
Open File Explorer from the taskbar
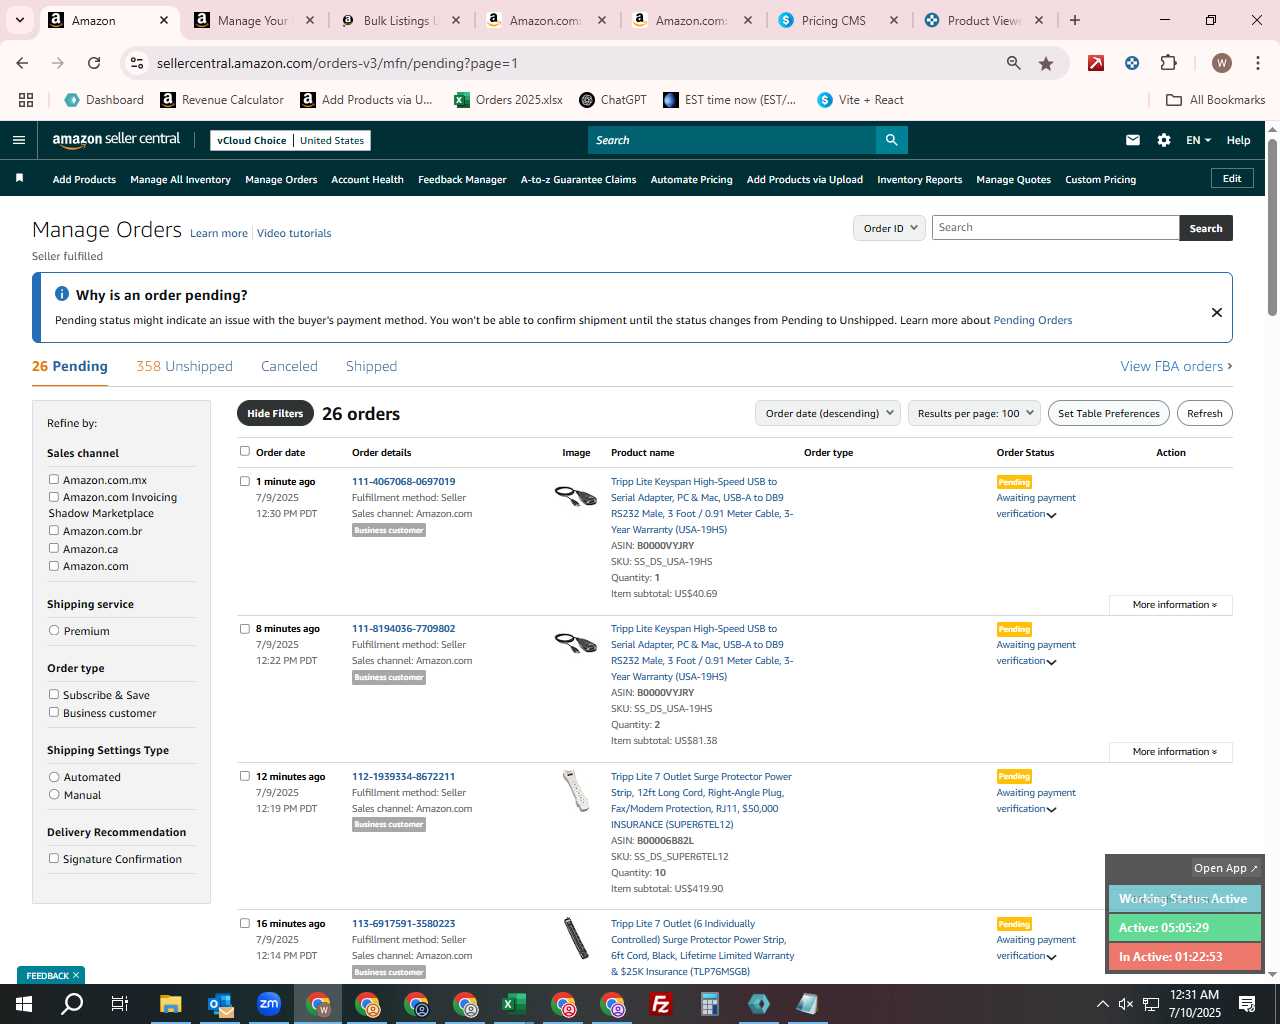pos(171,1004)
